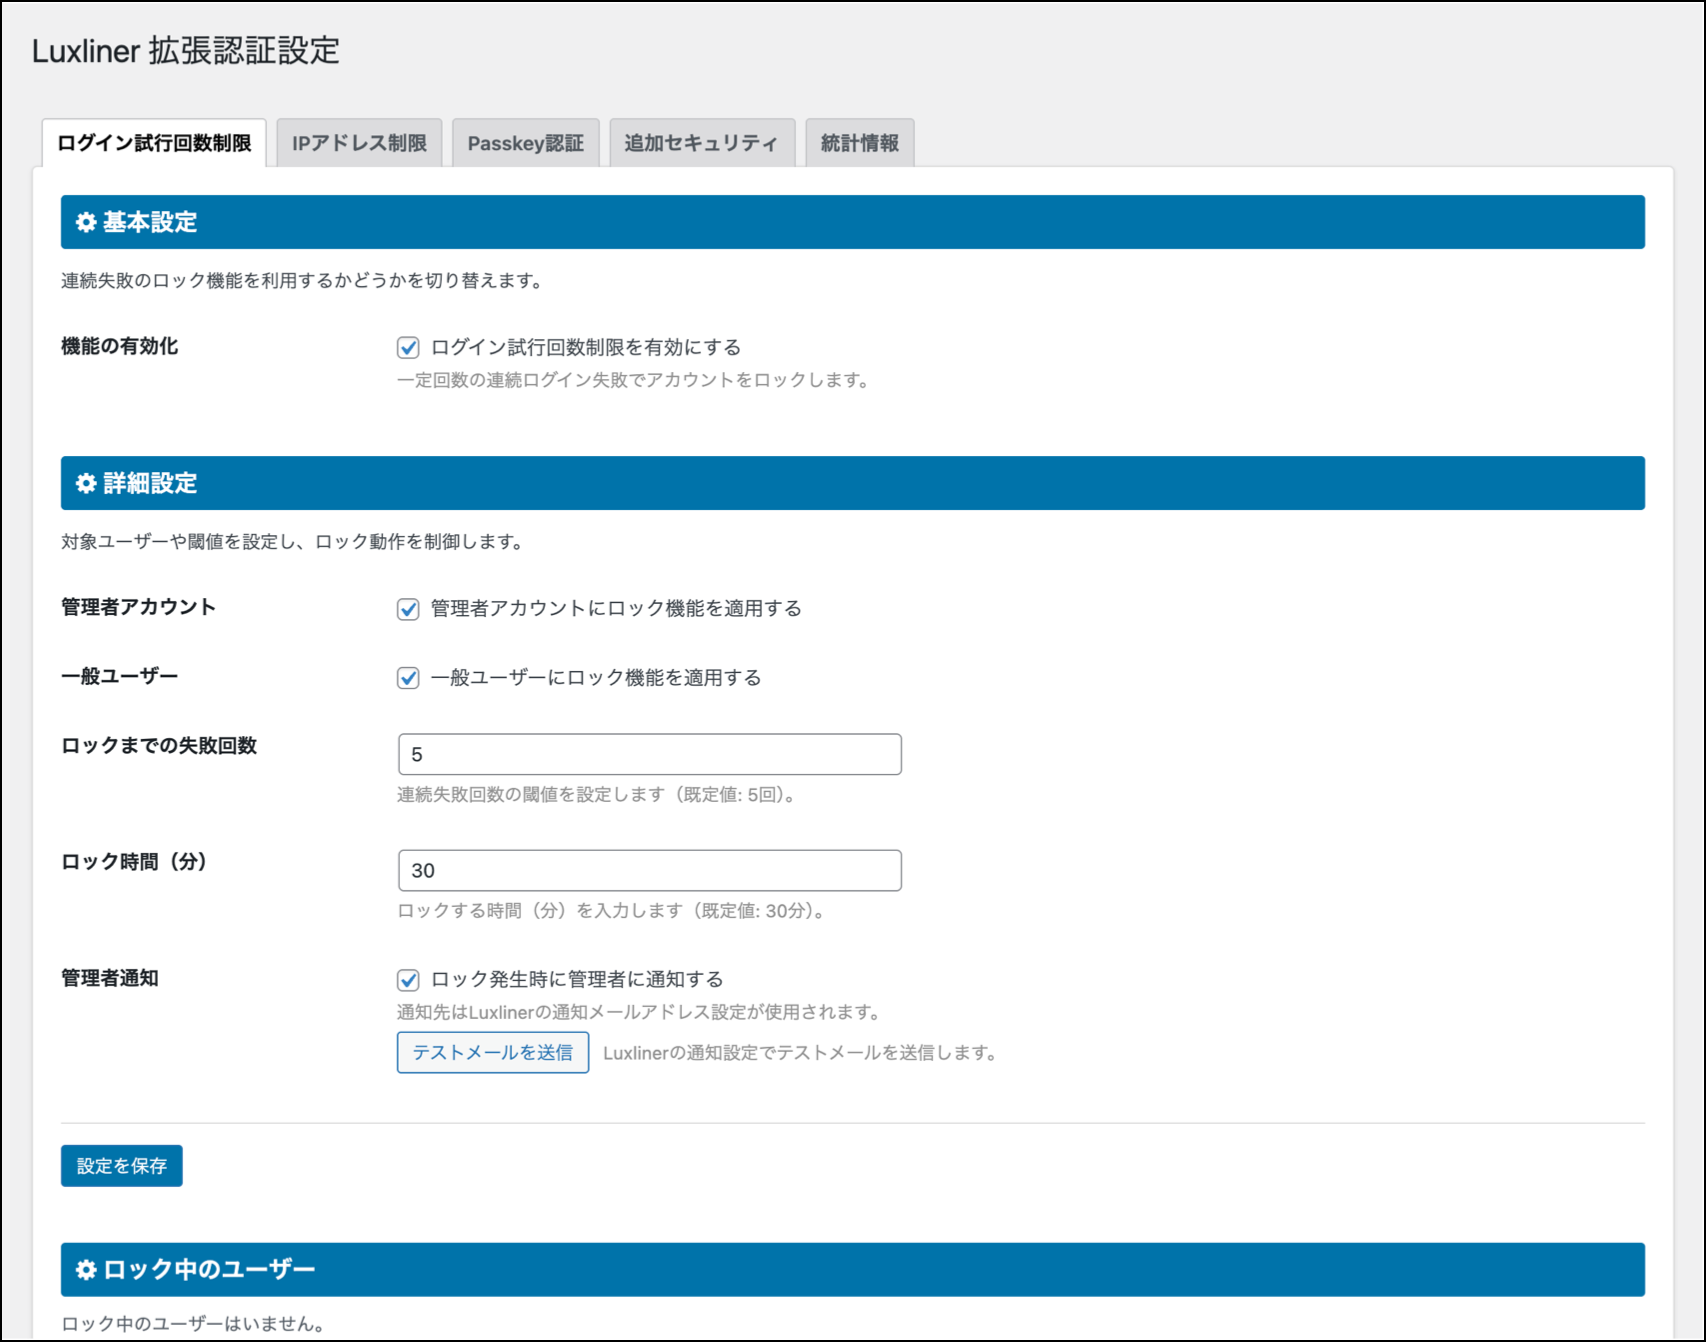Turn off ロック発生時に管理者に通知する checkbox
Screen dimensions: 1706x1342
408,980
